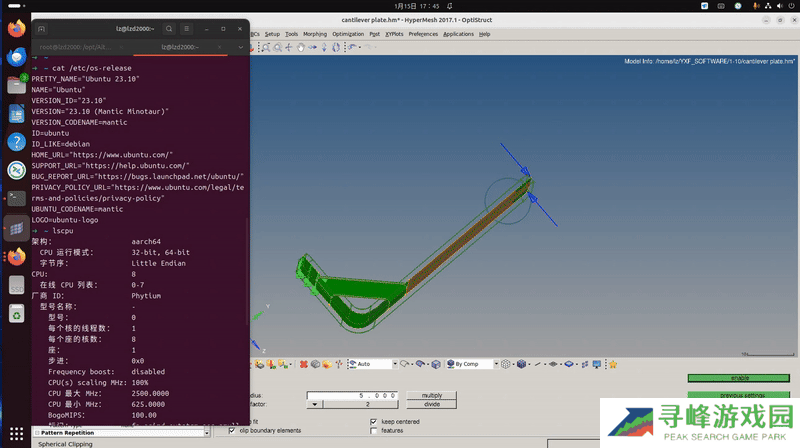Open Firefox from the top of dock
800x448 pixels.
pyautogui.click(x=16, y=28)
